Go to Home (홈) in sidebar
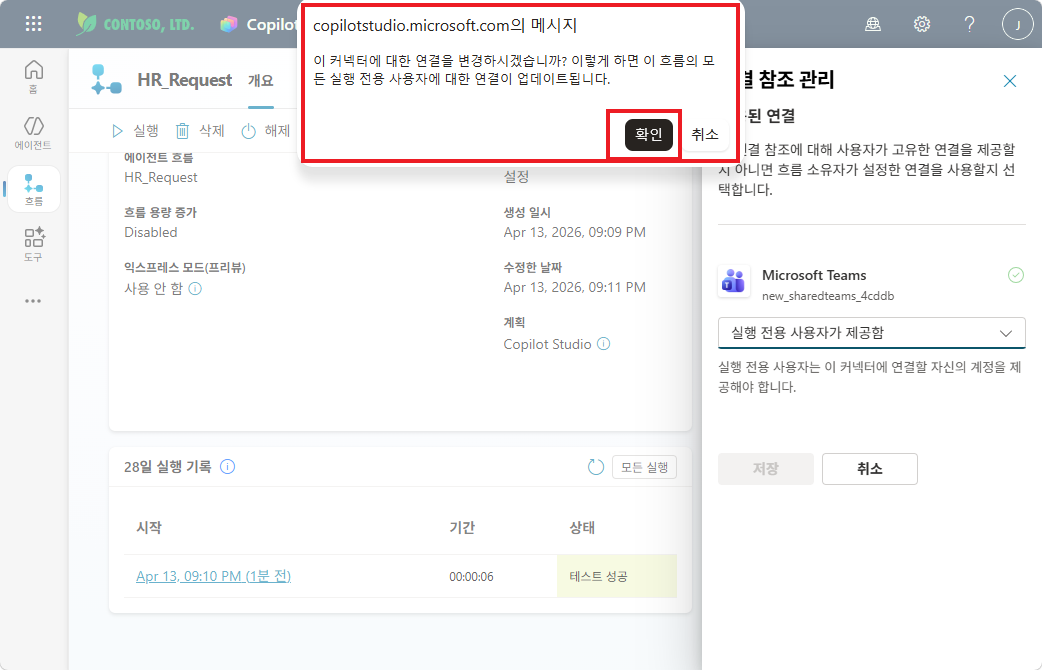The image size is (1042, 670). (x=33, y=77)
